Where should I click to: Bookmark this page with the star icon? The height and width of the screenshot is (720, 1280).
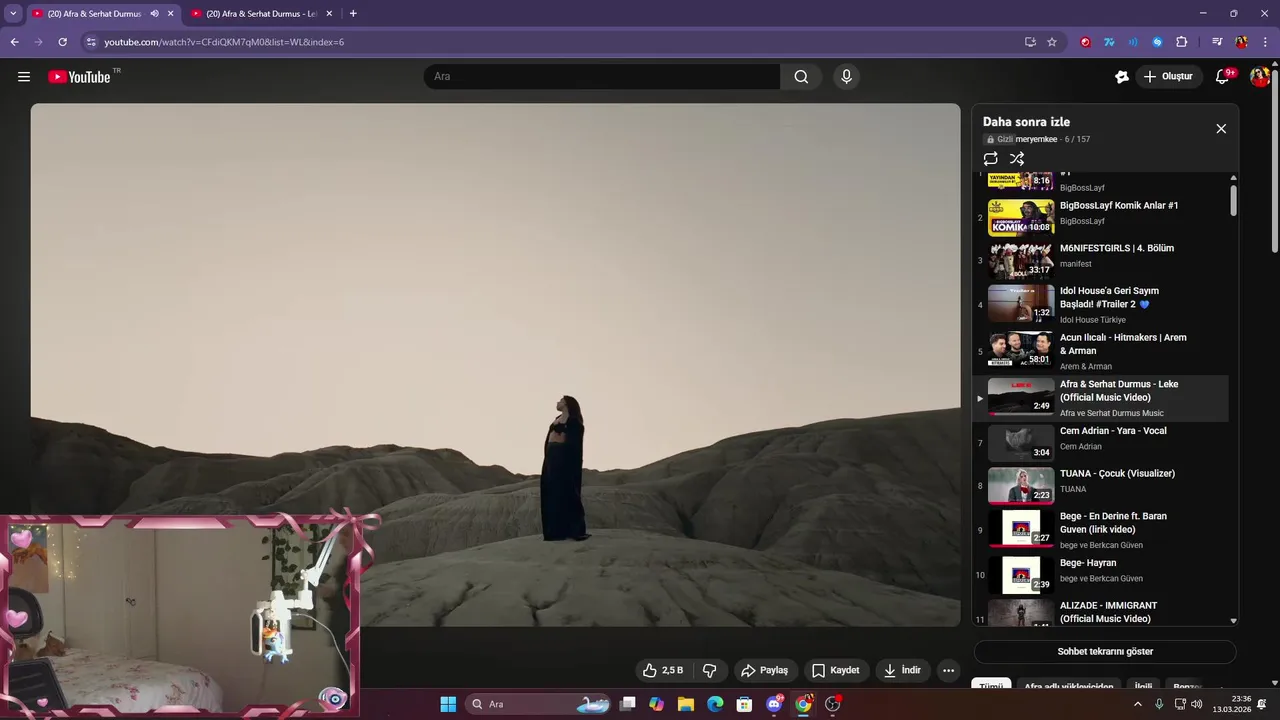coord(1052,42)
